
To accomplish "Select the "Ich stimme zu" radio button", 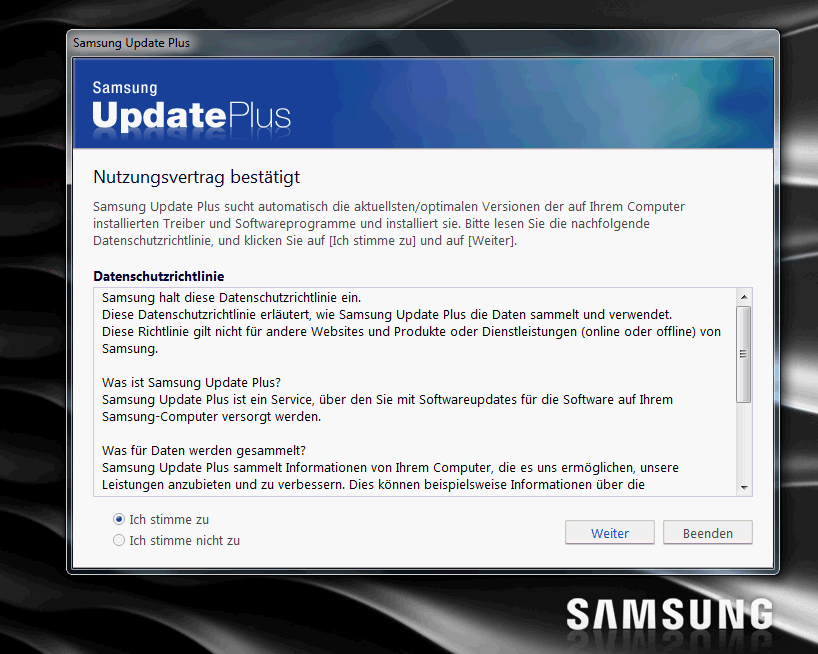I will click(x=119, y=519).
